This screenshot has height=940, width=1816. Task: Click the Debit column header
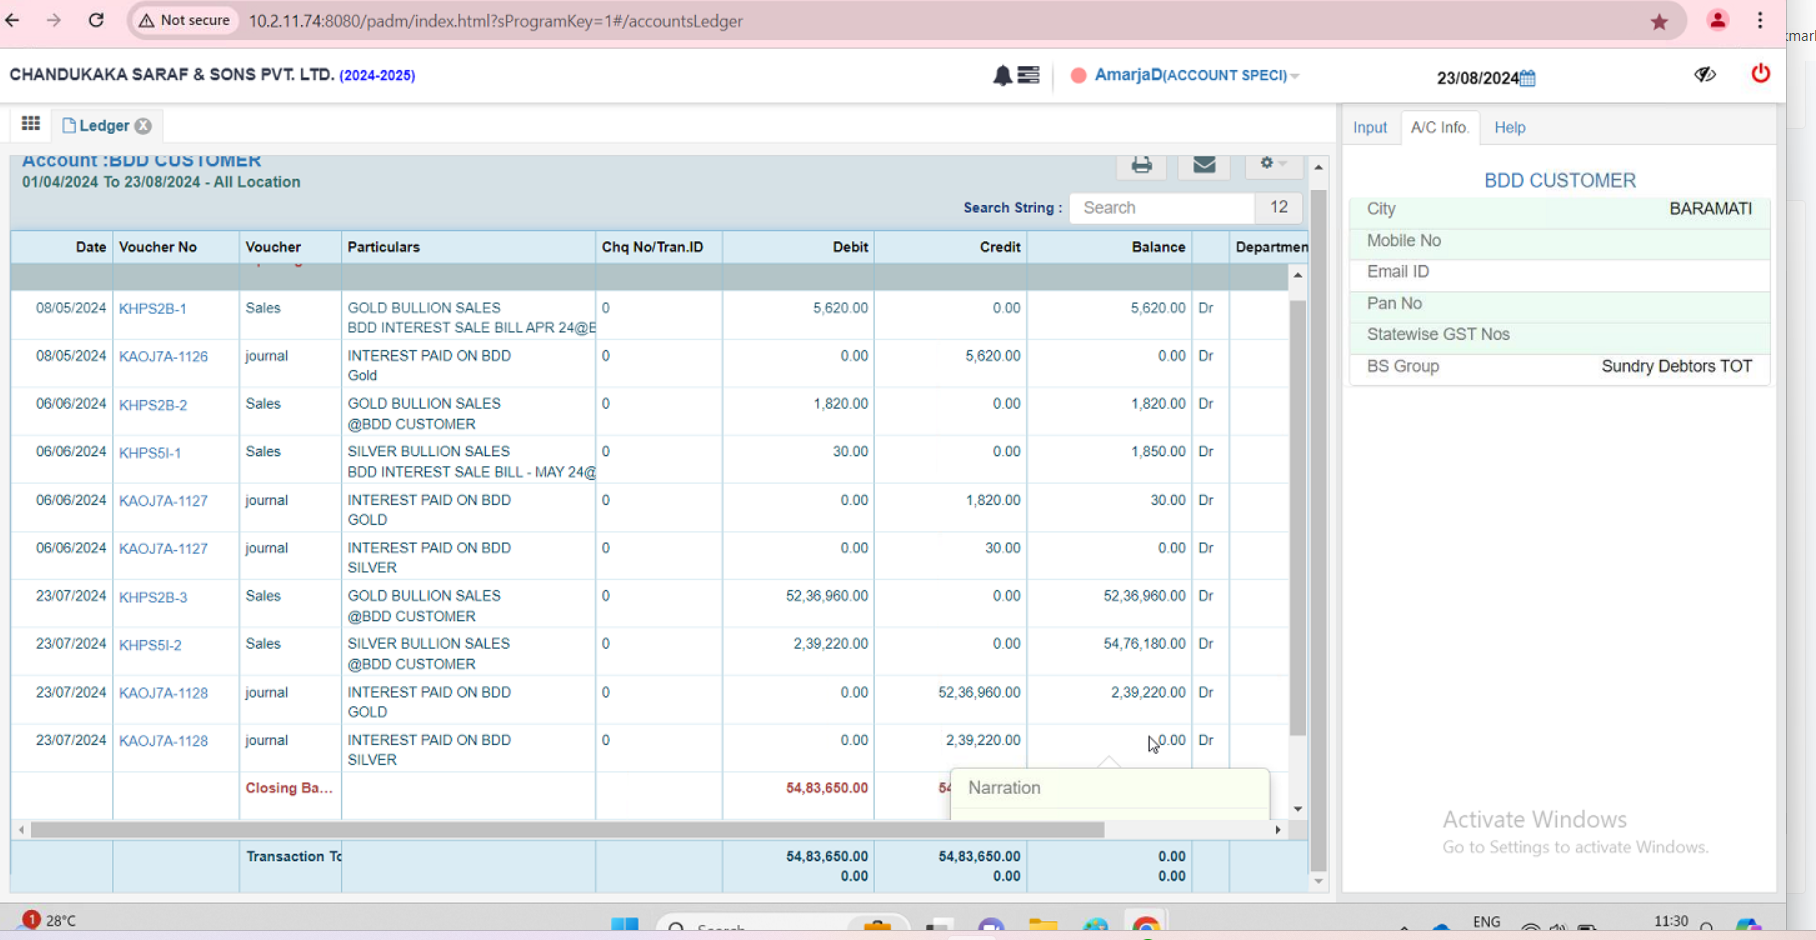click(798, 247)
